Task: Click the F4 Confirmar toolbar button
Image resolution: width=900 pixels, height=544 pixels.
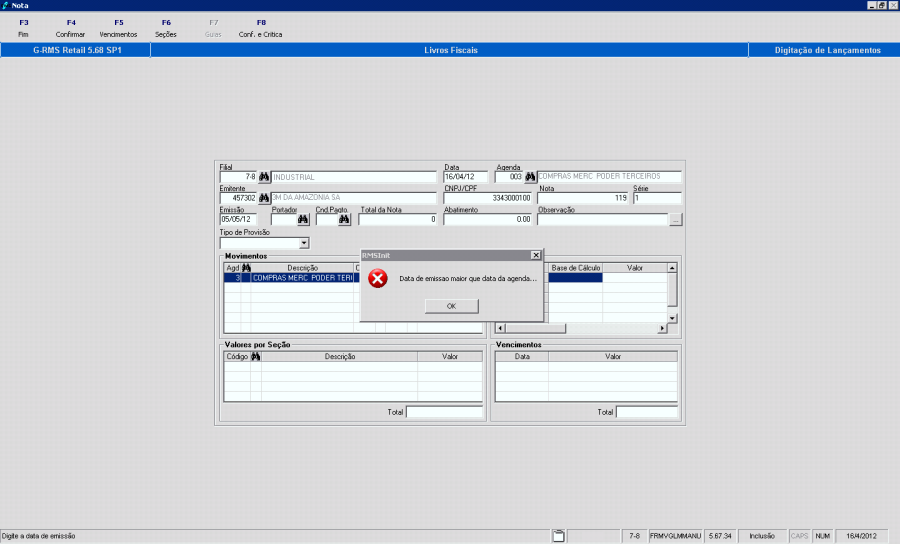Action: tap(71, 28)
